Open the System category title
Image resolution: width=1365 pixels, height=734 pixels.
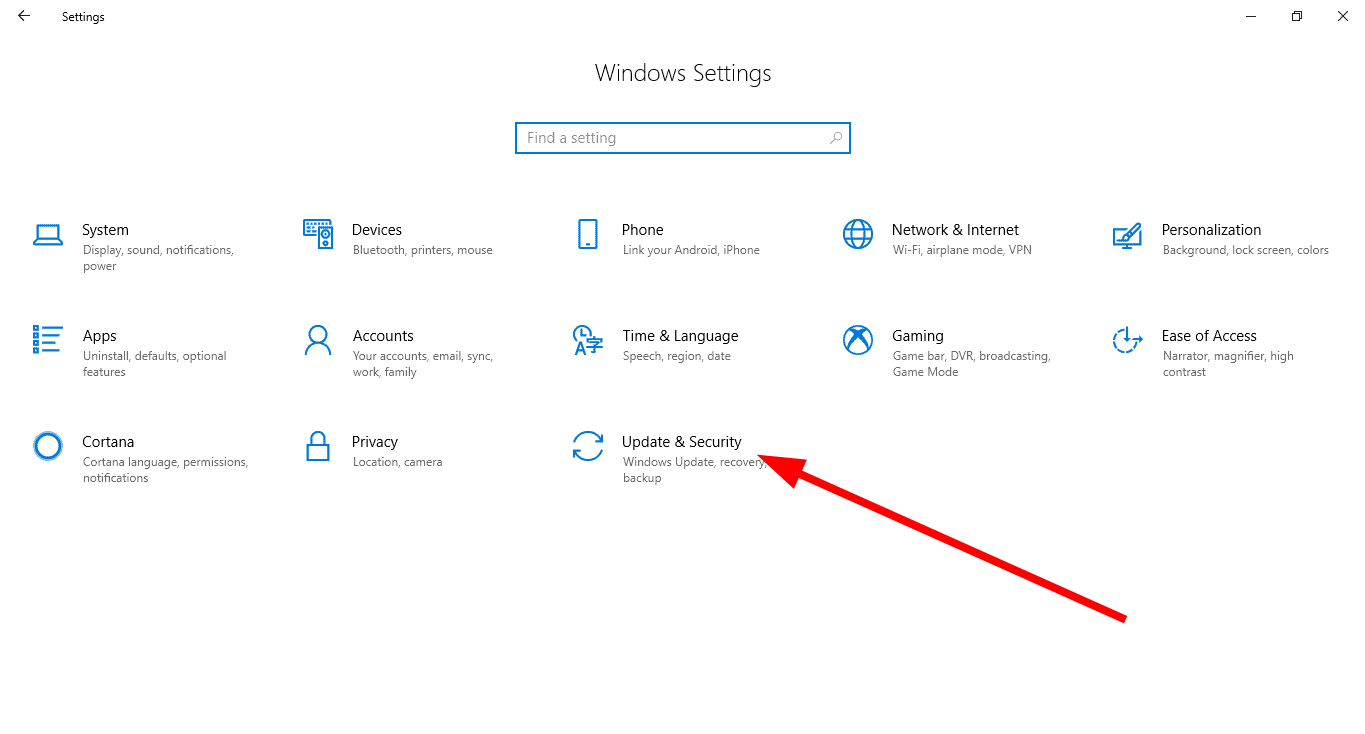click(x=105, y=230)
